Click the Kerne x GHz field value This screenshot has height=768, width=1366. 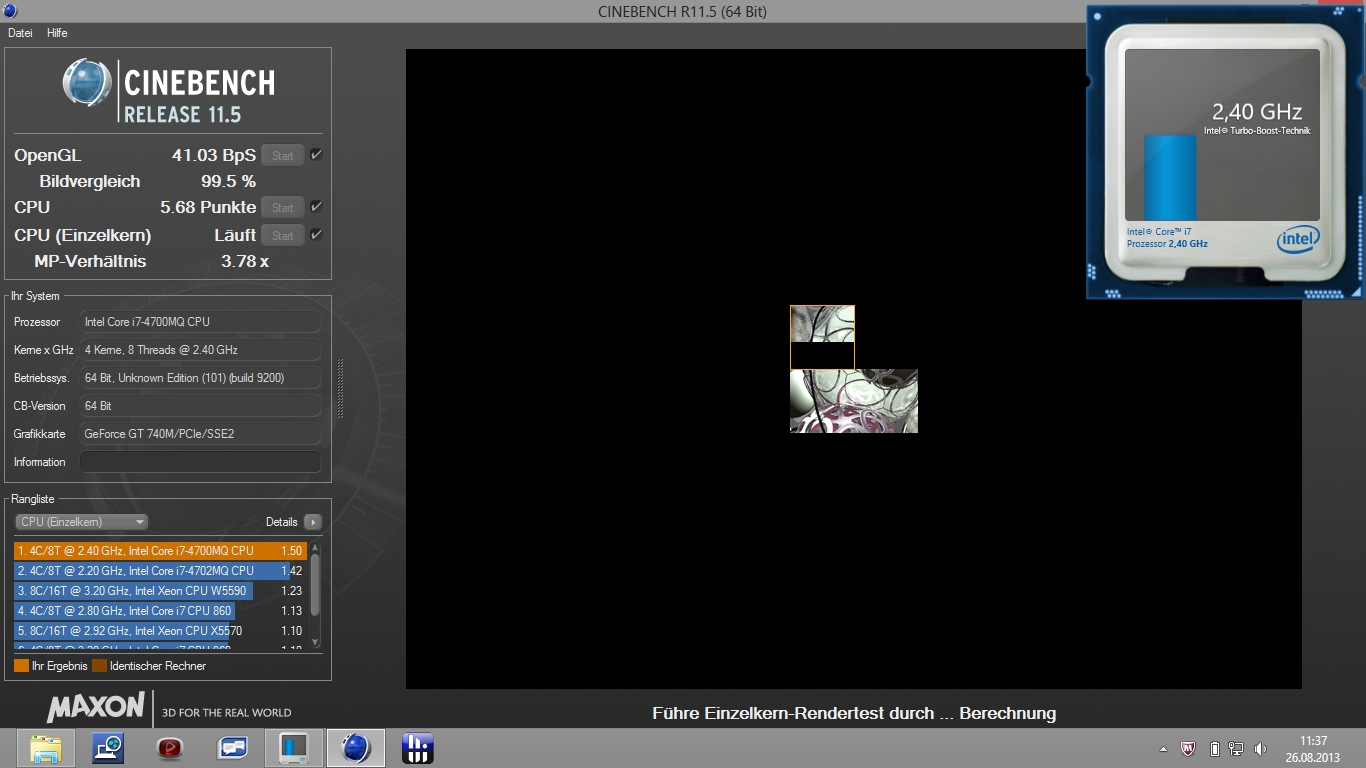pos(200,350)
